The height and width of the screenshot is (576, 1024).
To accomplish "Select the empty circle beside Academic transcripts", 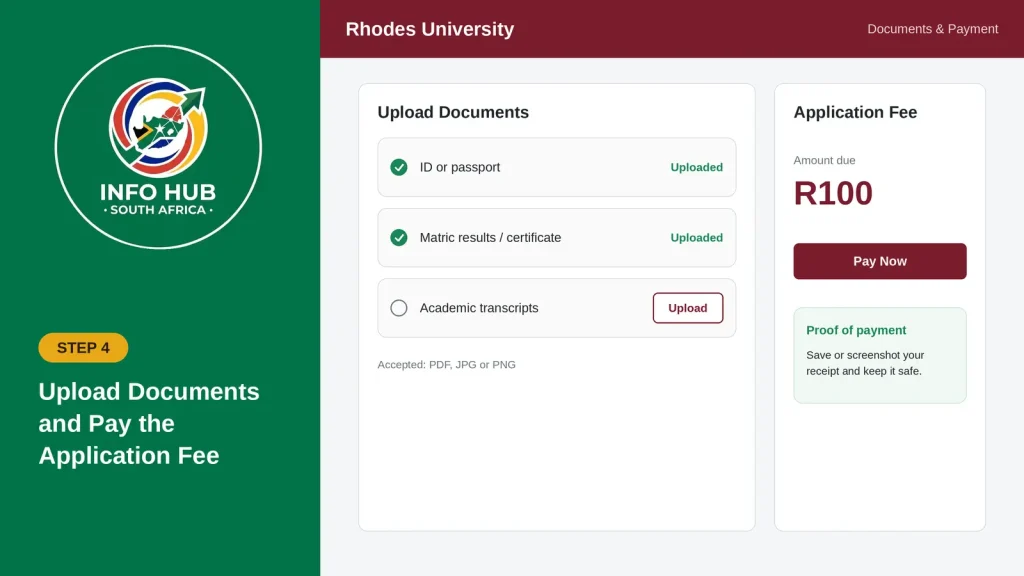I will [398, 308].
